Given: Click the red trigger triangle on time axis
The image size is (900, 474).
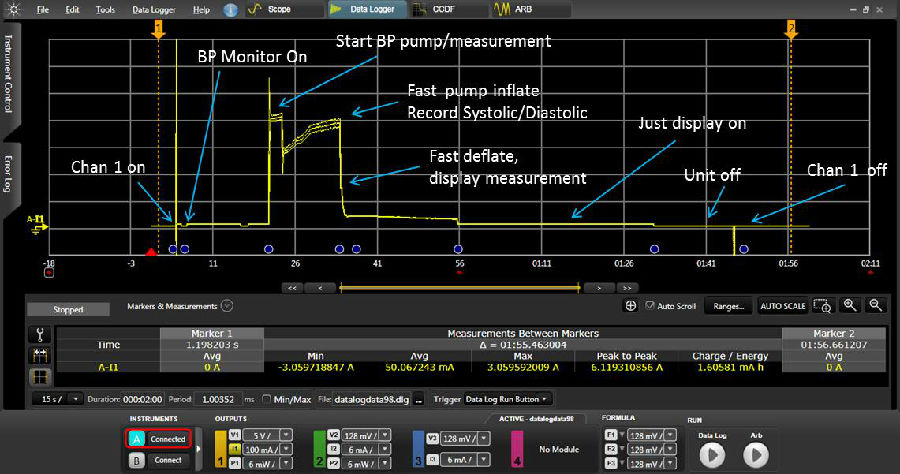Looking at the screenshot, I should [x=150, y=251].
